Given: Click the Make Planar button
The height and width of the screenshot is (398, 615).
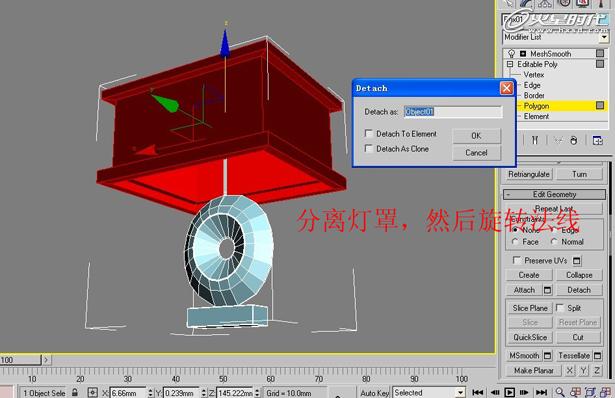Looking at the screenshot, I should [534, 371].
